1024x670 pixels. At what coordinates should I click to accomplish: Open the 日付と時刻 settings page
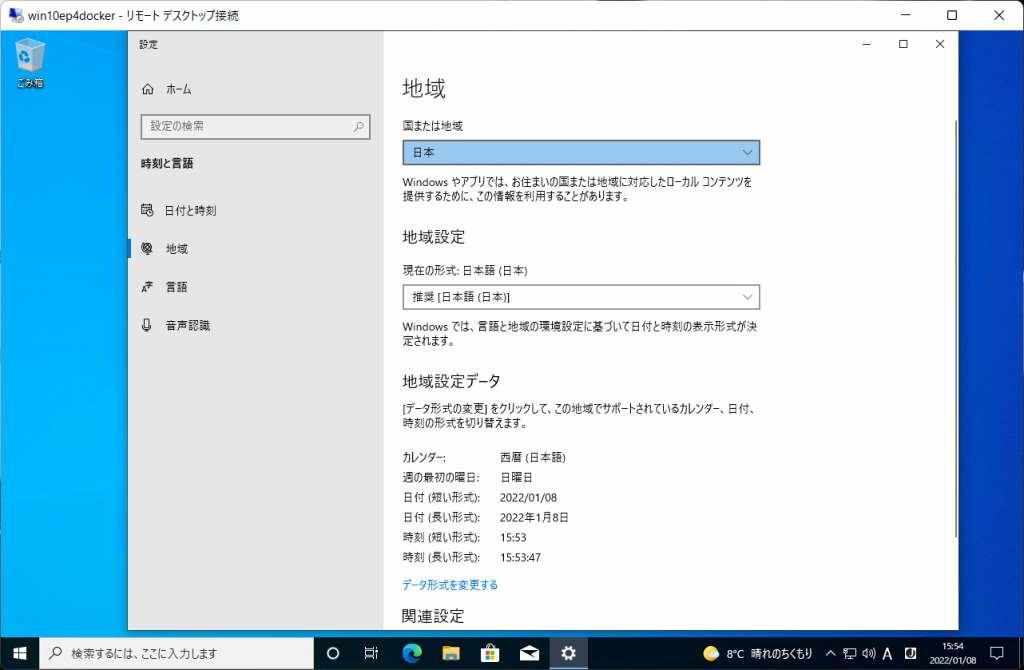pos(178,210)
